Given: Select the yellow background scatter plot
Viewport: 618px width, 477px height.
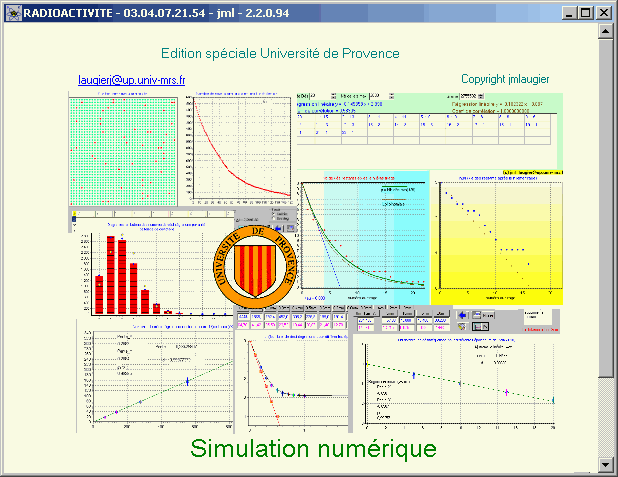Looking at the screenshot, I should (497, 237).
